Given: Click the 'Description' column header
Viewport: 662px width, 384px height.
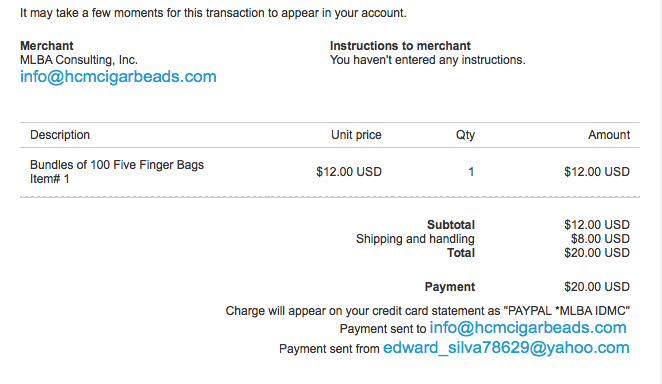Looking at the screenshot, I should click(x=60, y=135).
